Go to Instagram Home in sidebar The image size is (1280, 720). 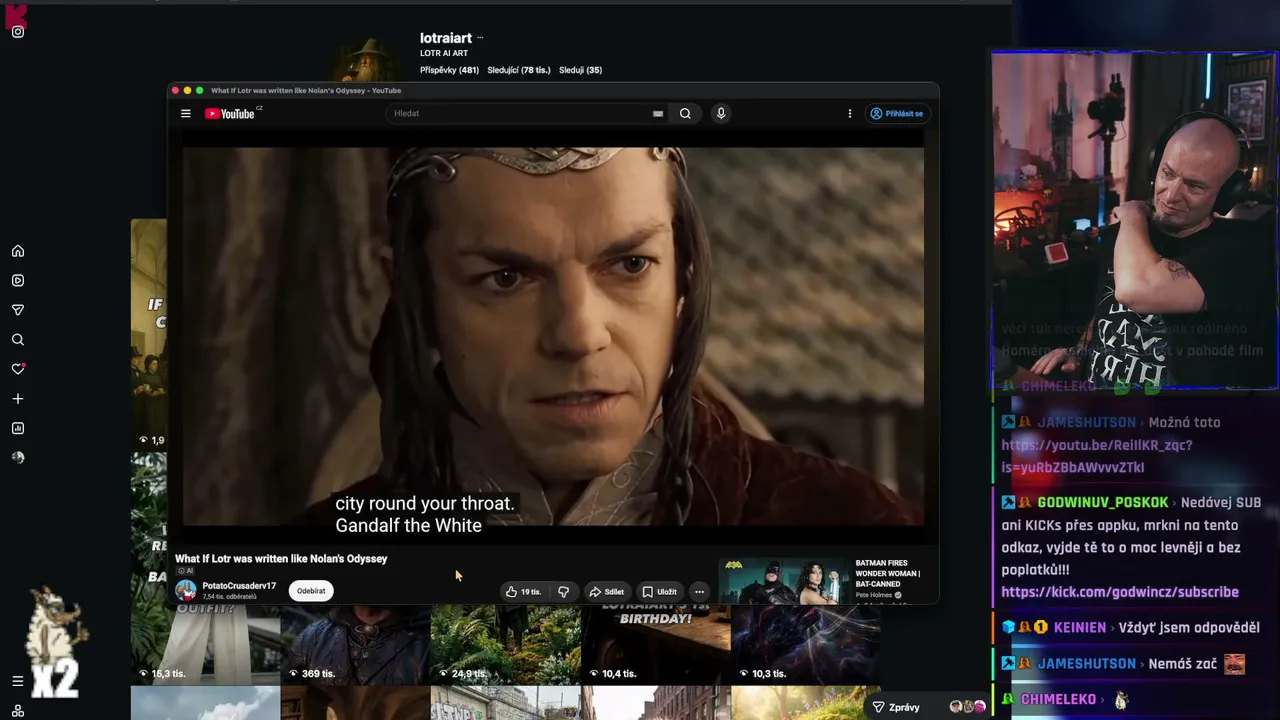[18, 251]
